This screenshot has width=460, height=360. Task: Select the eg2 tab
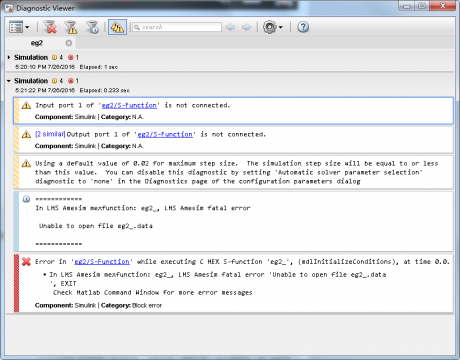point(37,43)
